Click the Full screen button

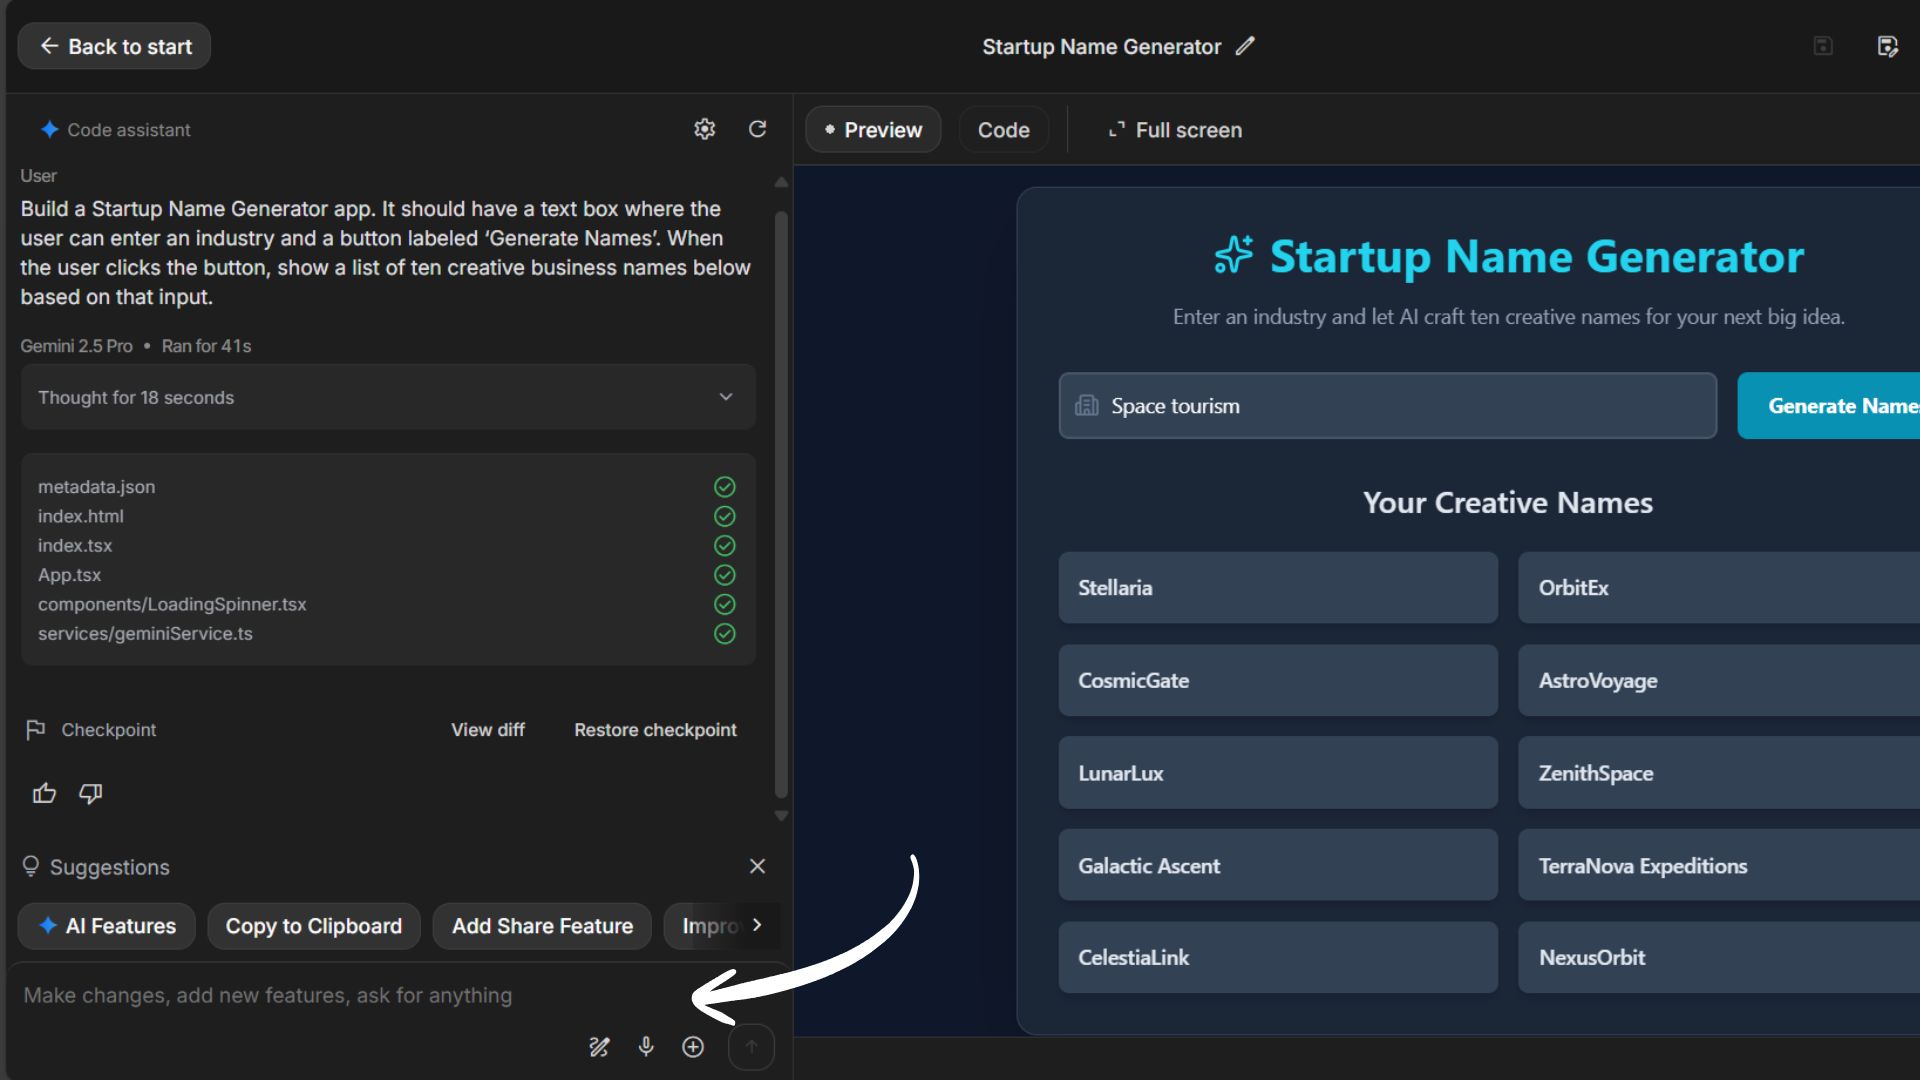tap(1175, 130)
